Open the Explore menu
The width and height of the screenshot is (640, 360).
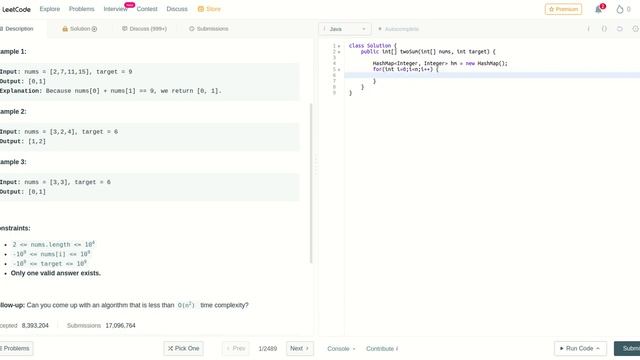(50, 9)
